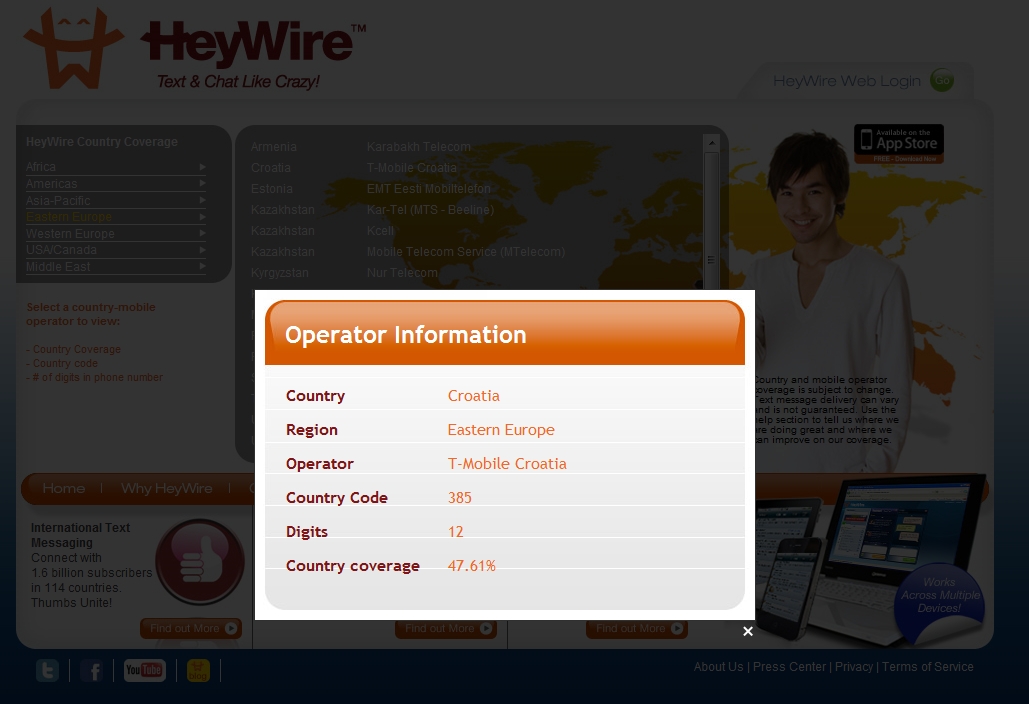Viewport: 1029px width, 704px height.
Task: Close the Operator Information popup
Action: [747, 631]
